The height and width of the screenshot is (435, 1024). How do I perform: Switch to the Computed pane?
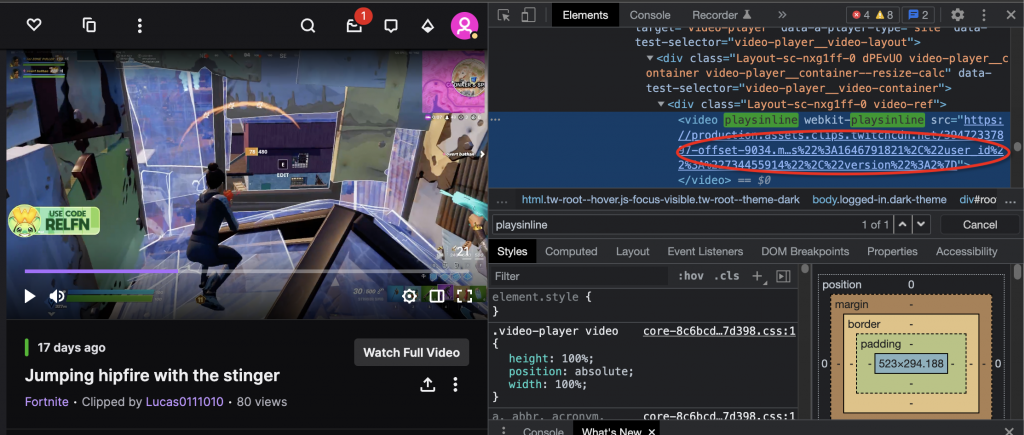point(571,251)
